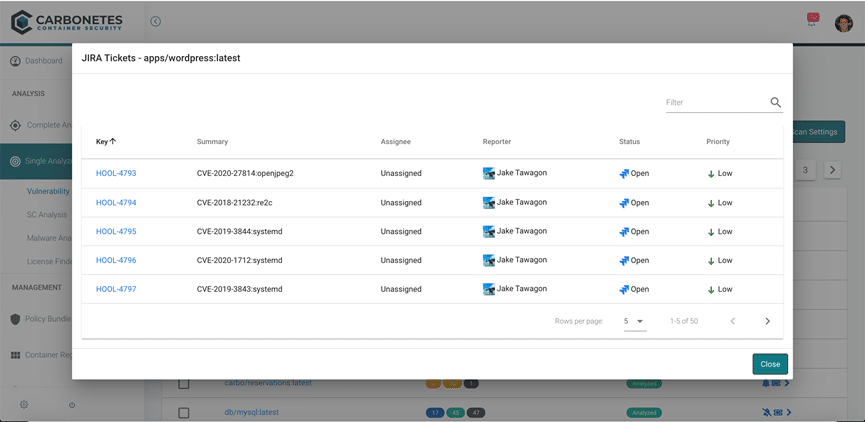
Task: Select summary CVE-2019-3843:systemd
Action: point(239,289)
